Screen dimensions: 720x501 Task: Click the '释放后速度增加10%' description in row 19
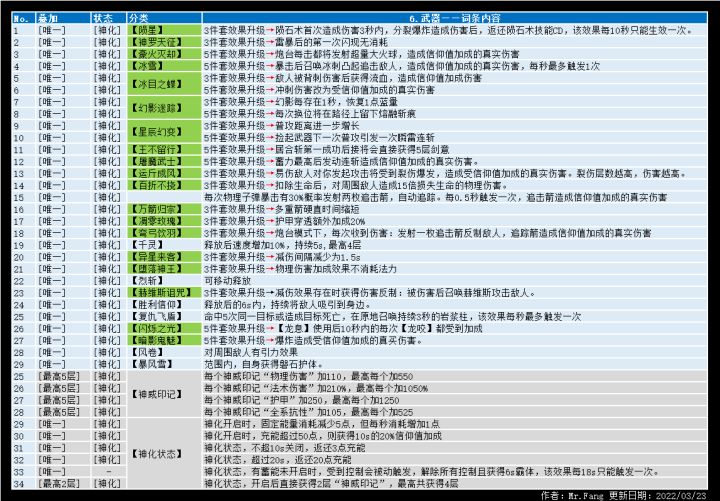282,245
